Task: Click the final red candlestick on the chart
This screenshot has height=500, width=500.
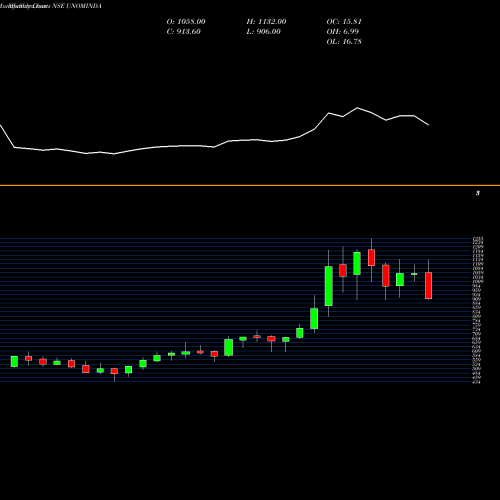Action: (x=428, y=285)
